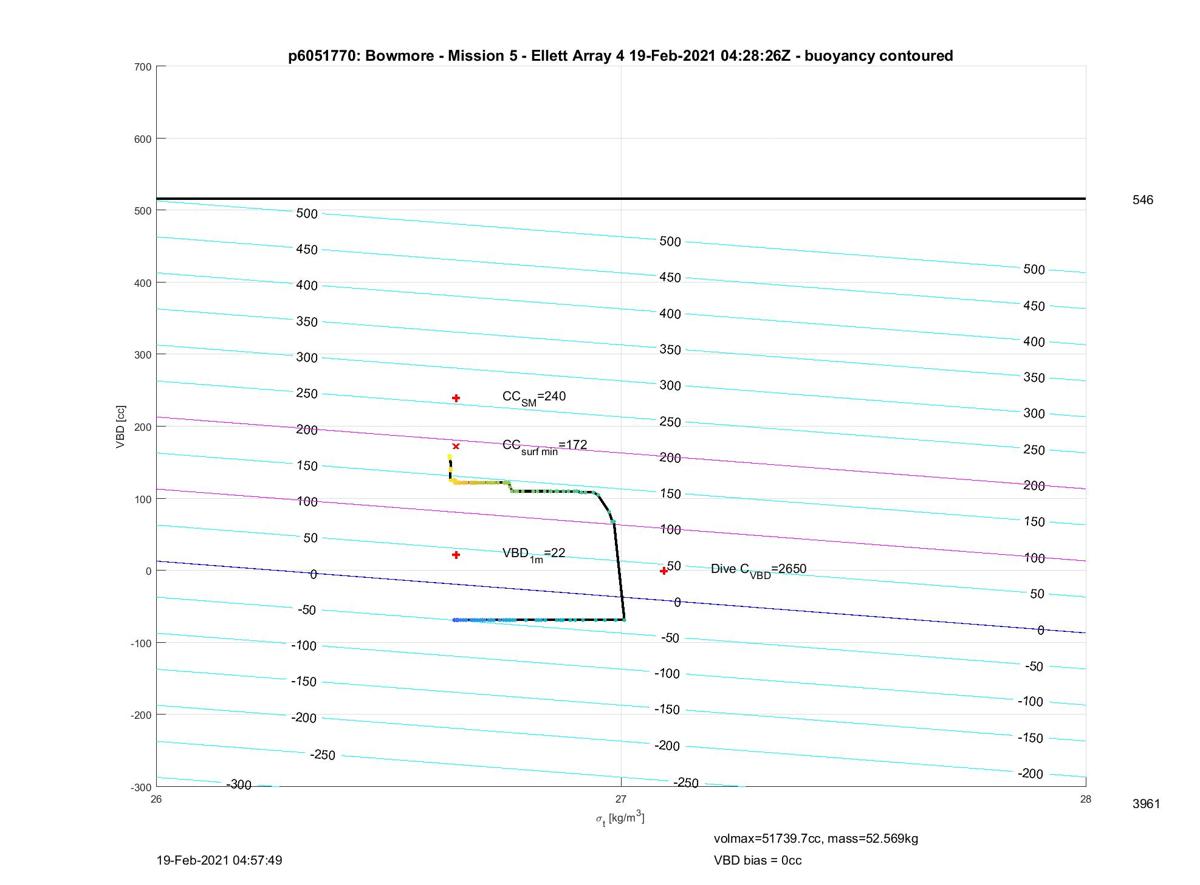This screenshot has height=885, width=1200.
Task: Click the x-axis tick label "26"
Action: [156, 799]
